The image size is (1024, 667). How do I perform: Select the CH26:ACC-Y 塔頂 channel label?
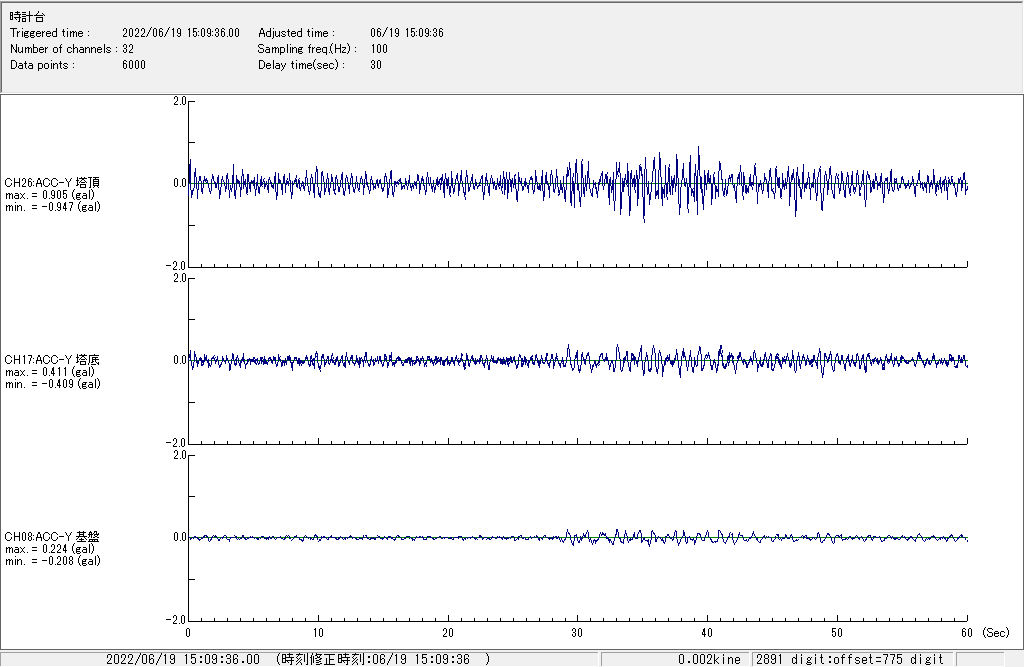coord(52,183)
